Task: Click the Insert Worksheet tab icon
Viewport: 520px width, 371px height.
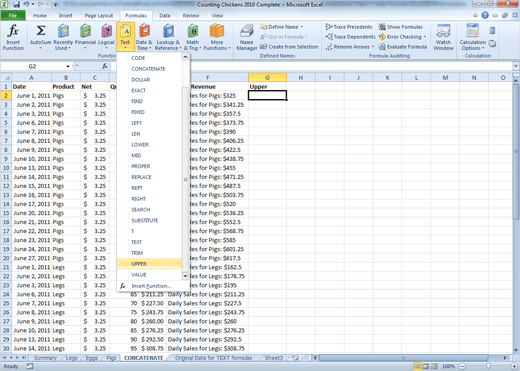Action: 295,358
